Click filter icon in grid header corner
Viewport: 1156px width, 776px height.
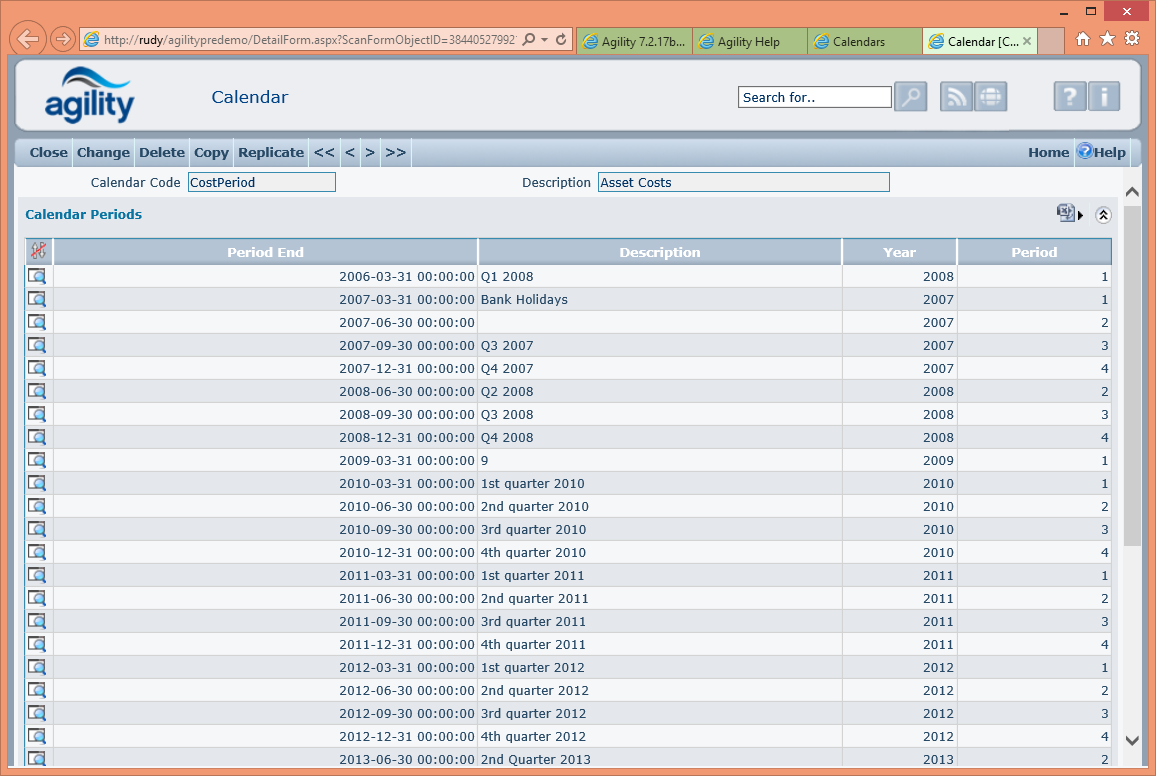pos(39,252)
